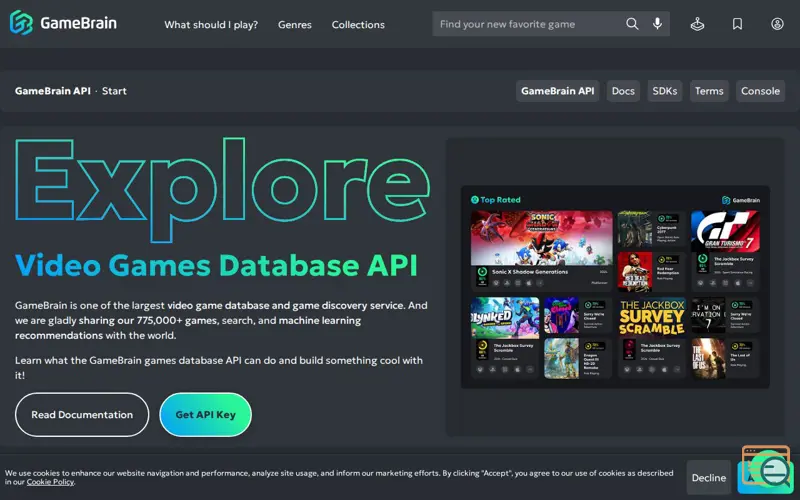Open the What should I play? menu
Screen dimensions: 800x500
coord(211,24)
